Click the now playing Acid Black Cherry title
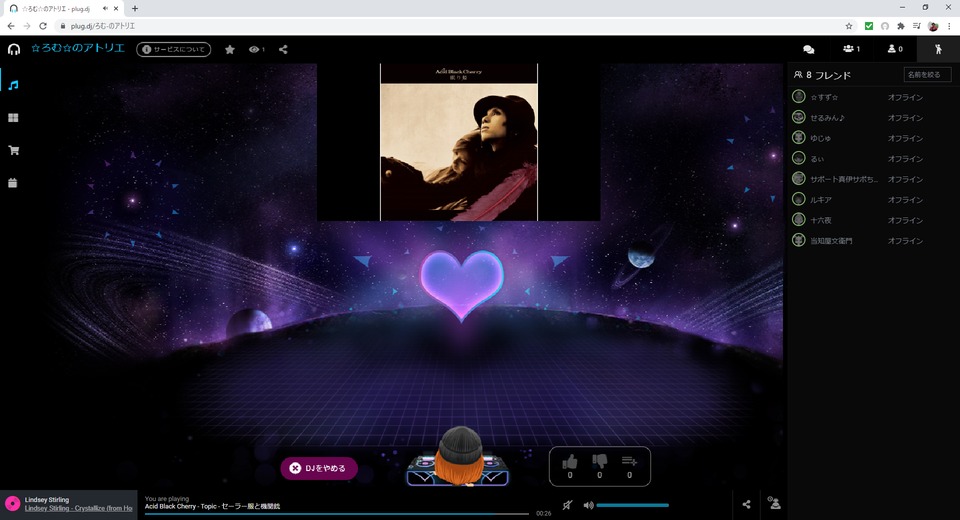The image size is (960, 520). pyautogui.click(x=212, y=507)
